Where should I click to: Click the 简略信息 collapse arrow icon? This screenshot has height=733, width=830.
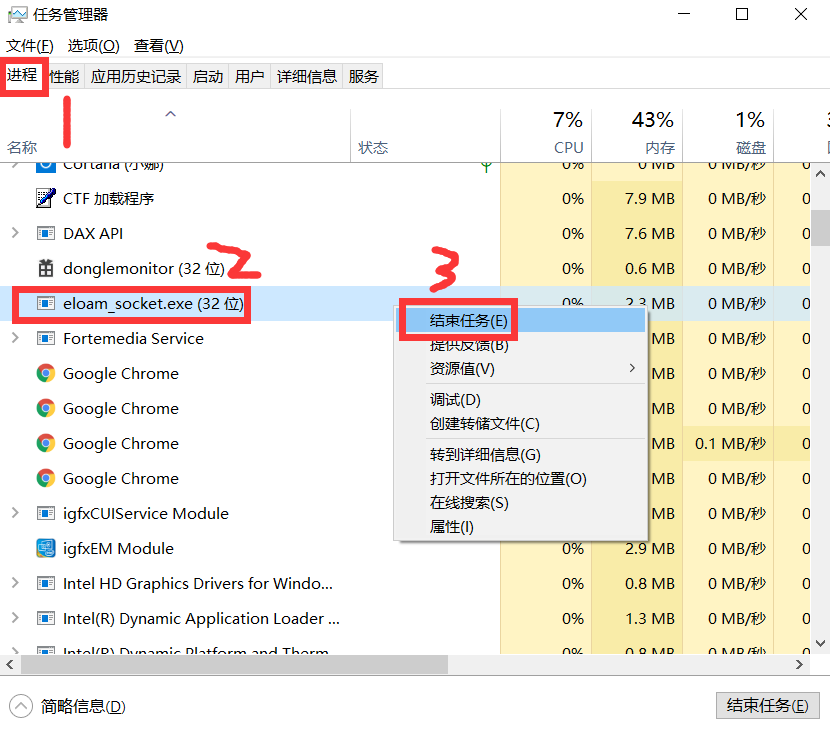(20, 706)
